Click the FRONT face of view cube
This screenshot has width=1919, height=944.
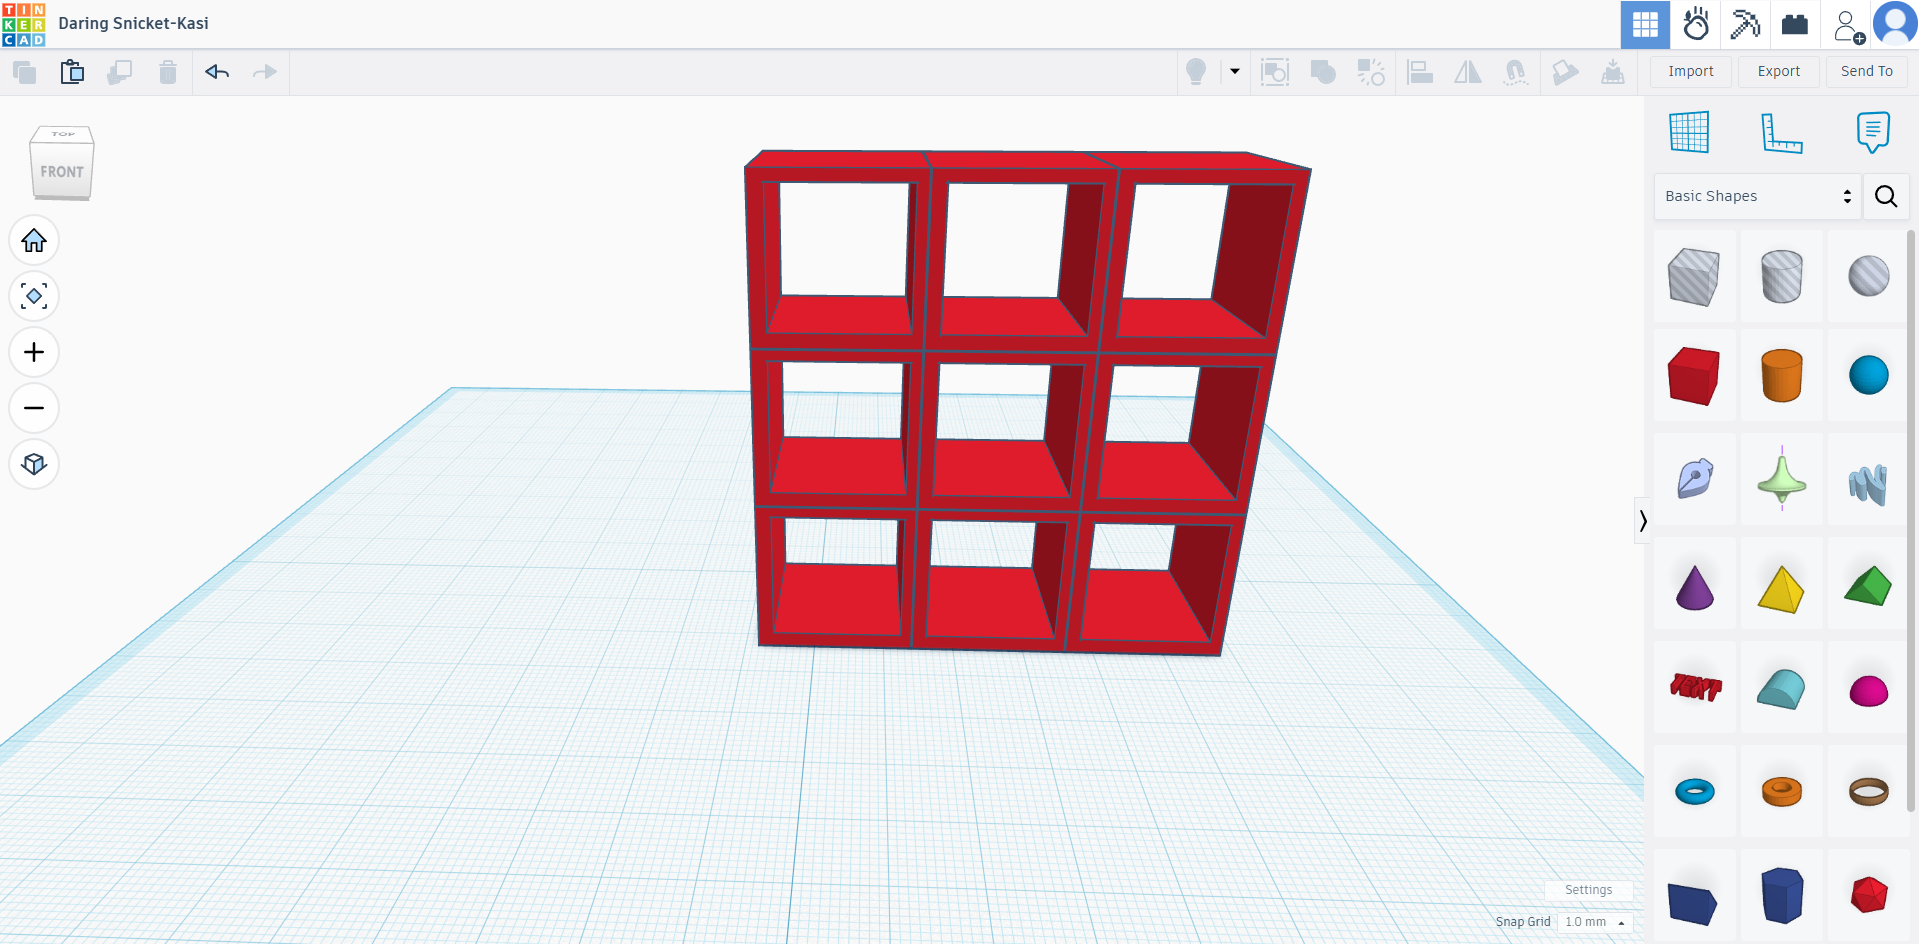pyautogui.click(x=62, y=172)
